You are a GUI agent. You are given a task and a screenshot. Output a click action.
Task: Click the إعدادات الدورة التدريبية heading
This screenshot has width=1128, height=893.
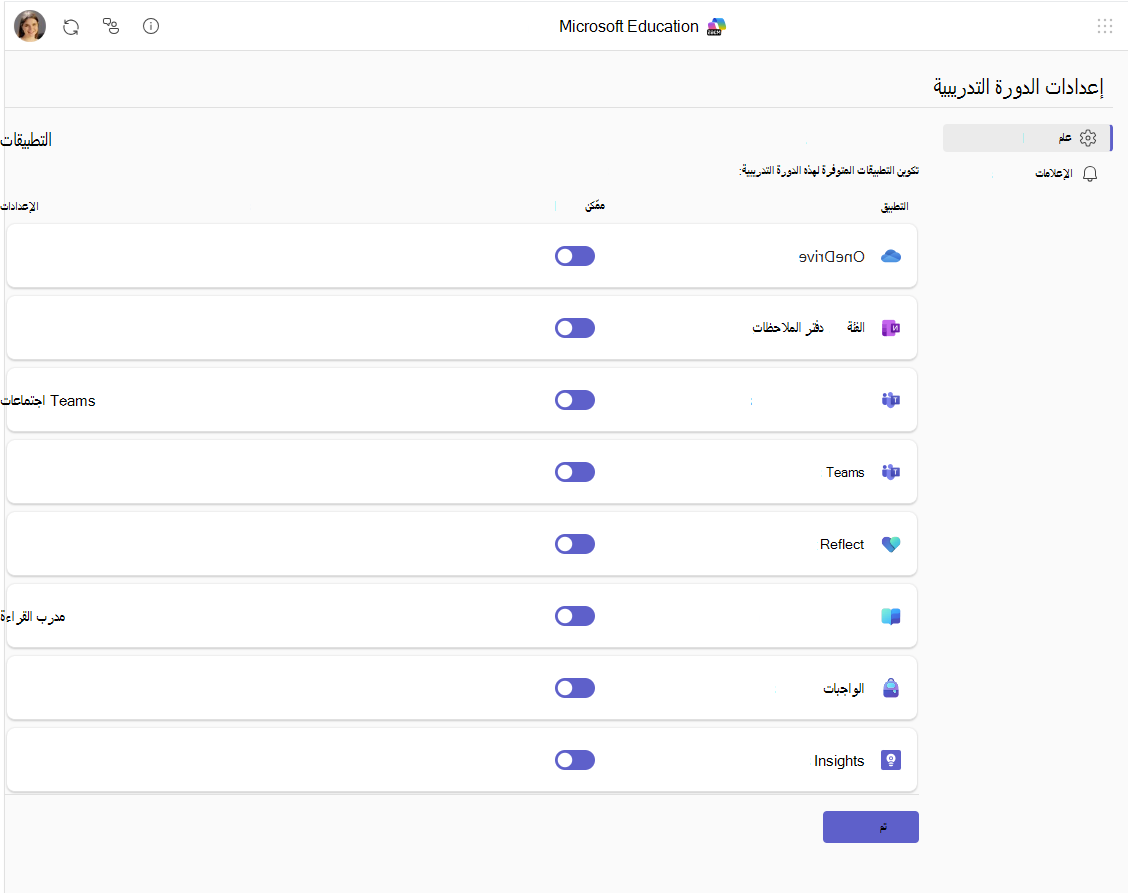tap(1018, 87)
